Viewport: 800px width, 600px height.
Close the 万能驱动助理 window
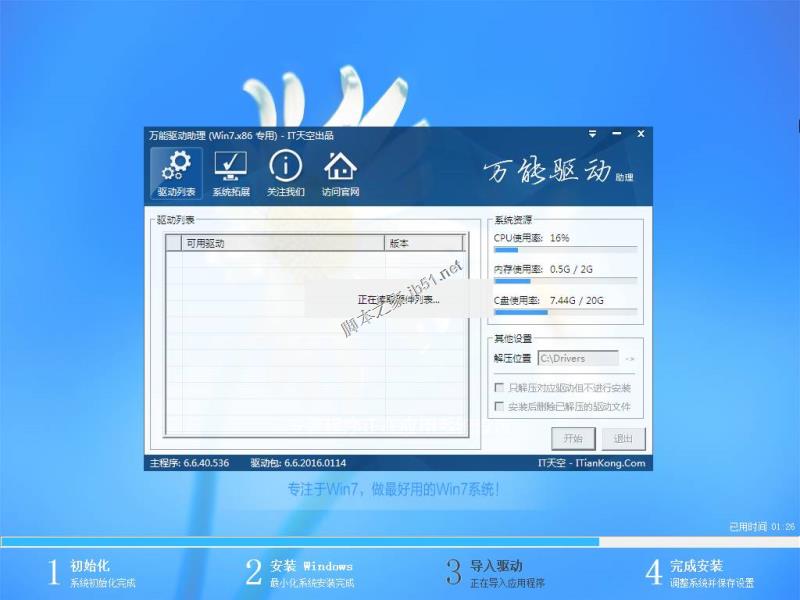point(641,134)
